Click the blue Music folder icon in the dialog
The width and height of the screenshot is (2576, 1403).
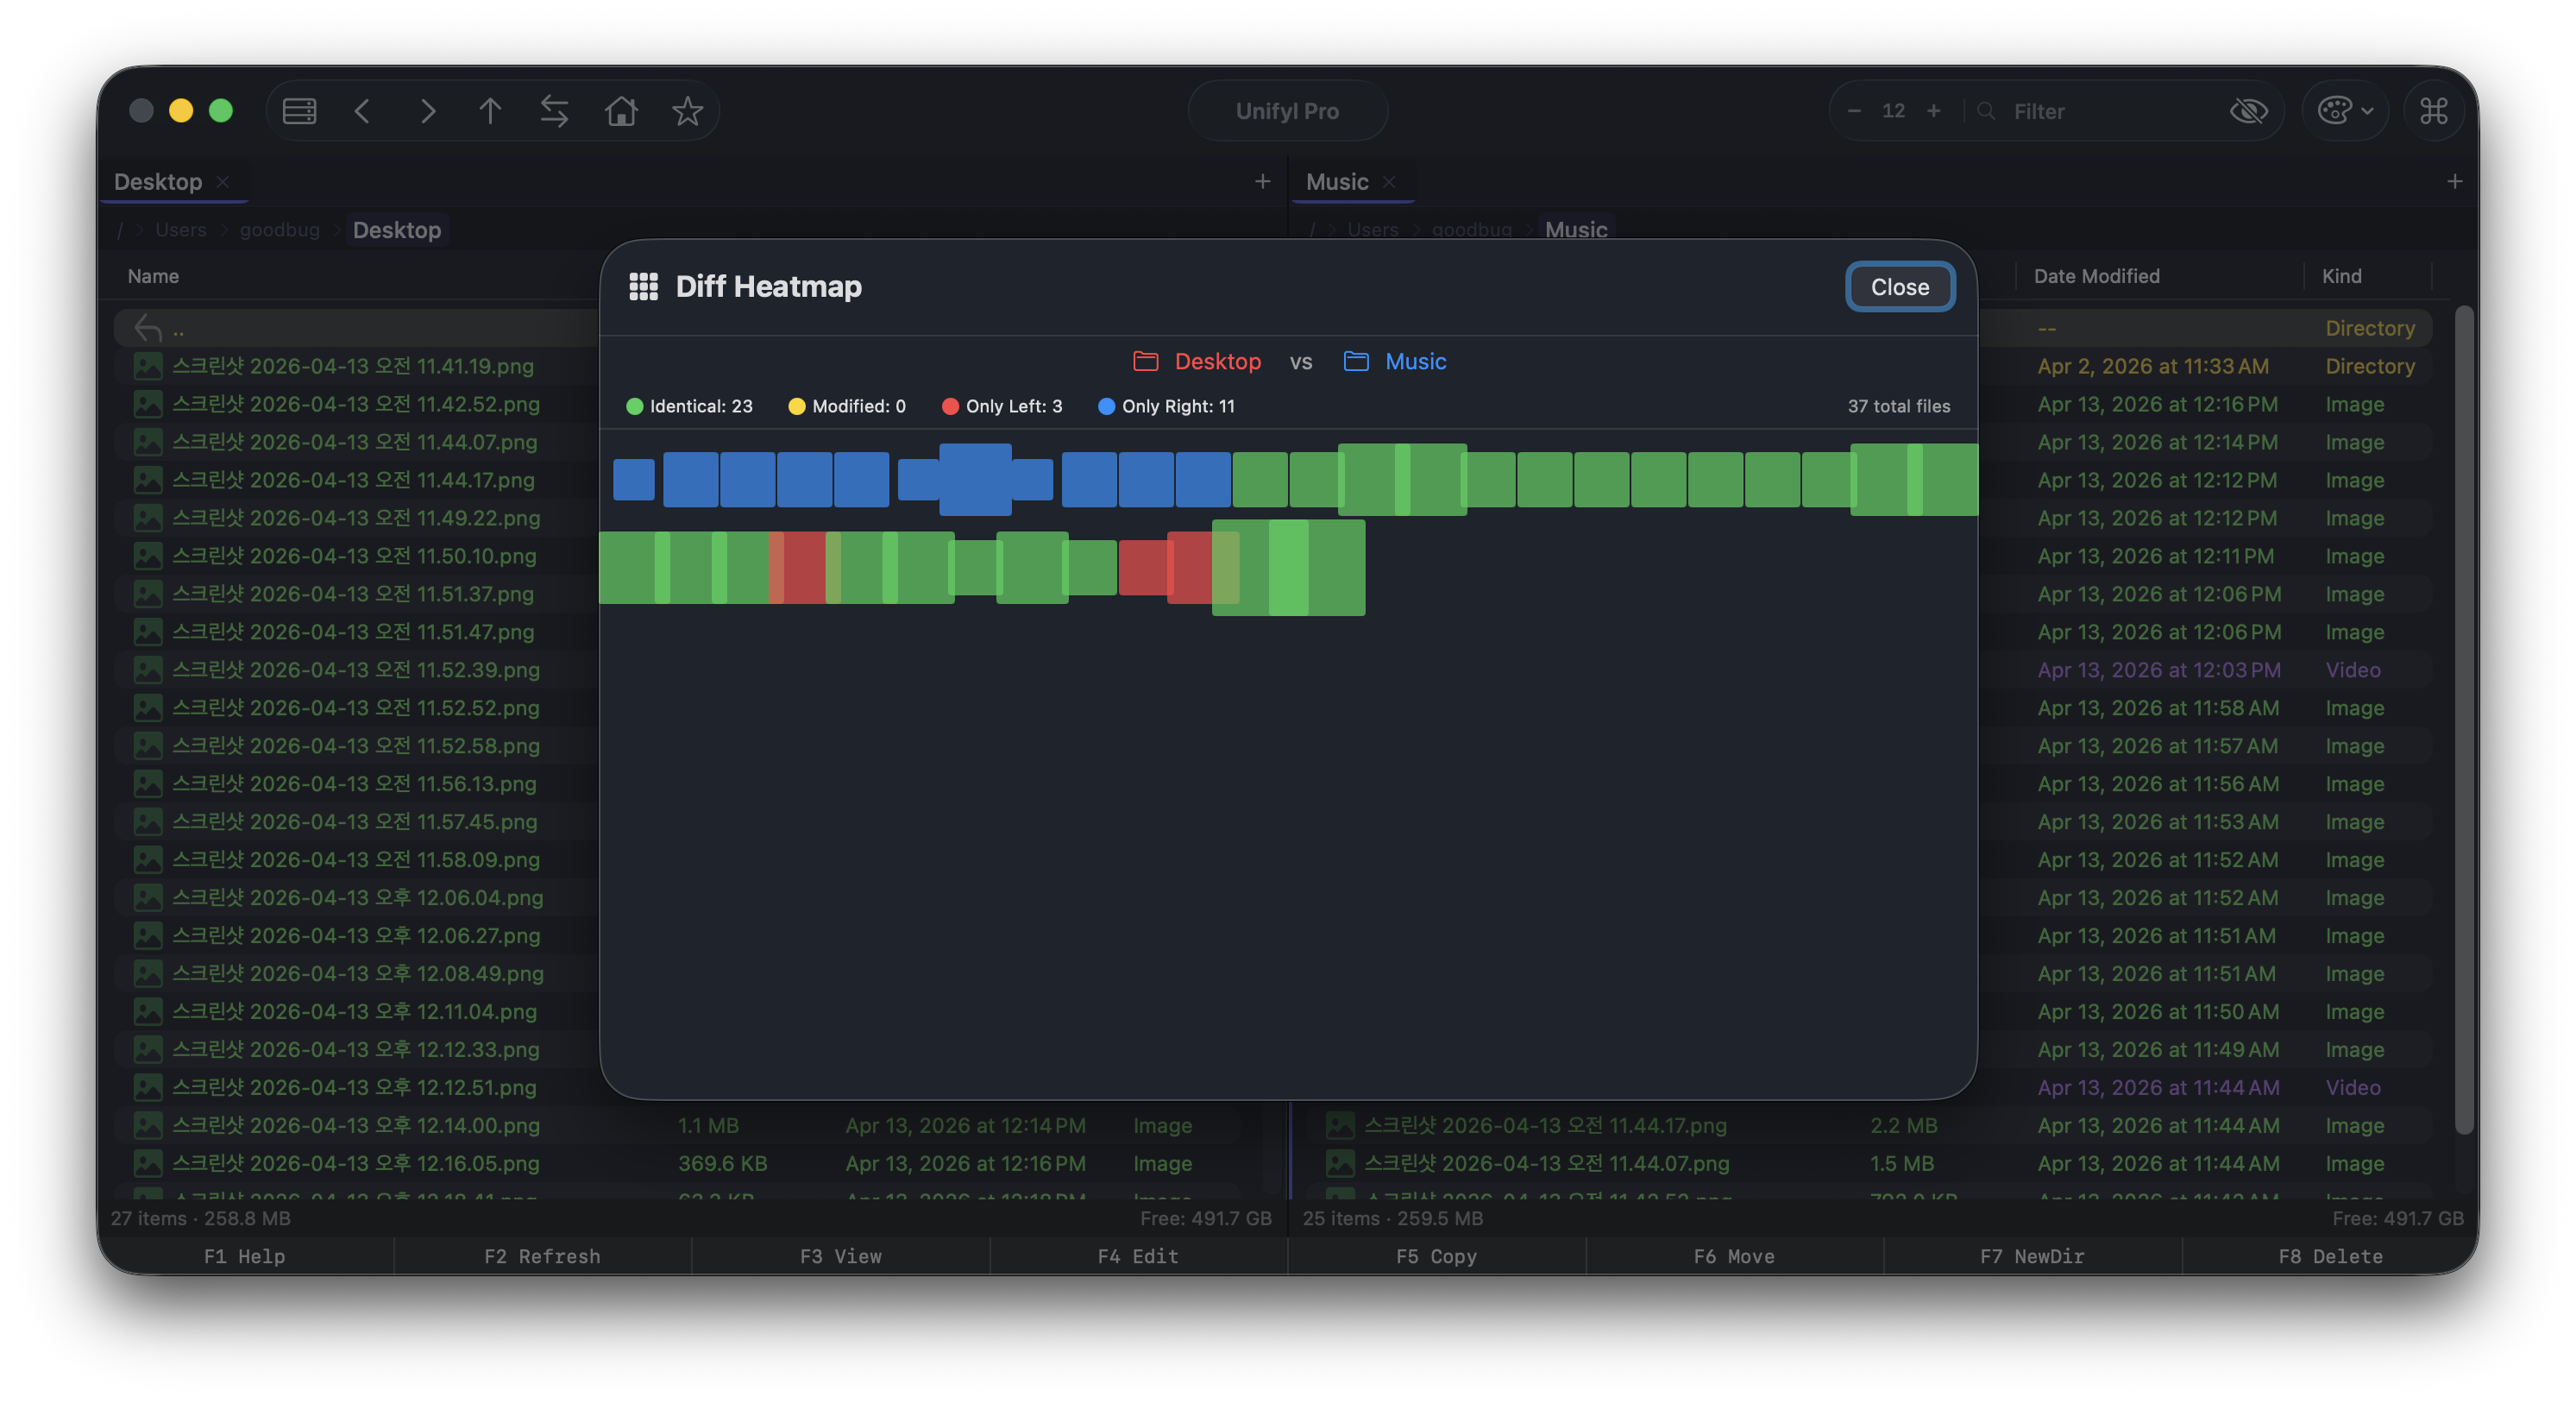1356,361
